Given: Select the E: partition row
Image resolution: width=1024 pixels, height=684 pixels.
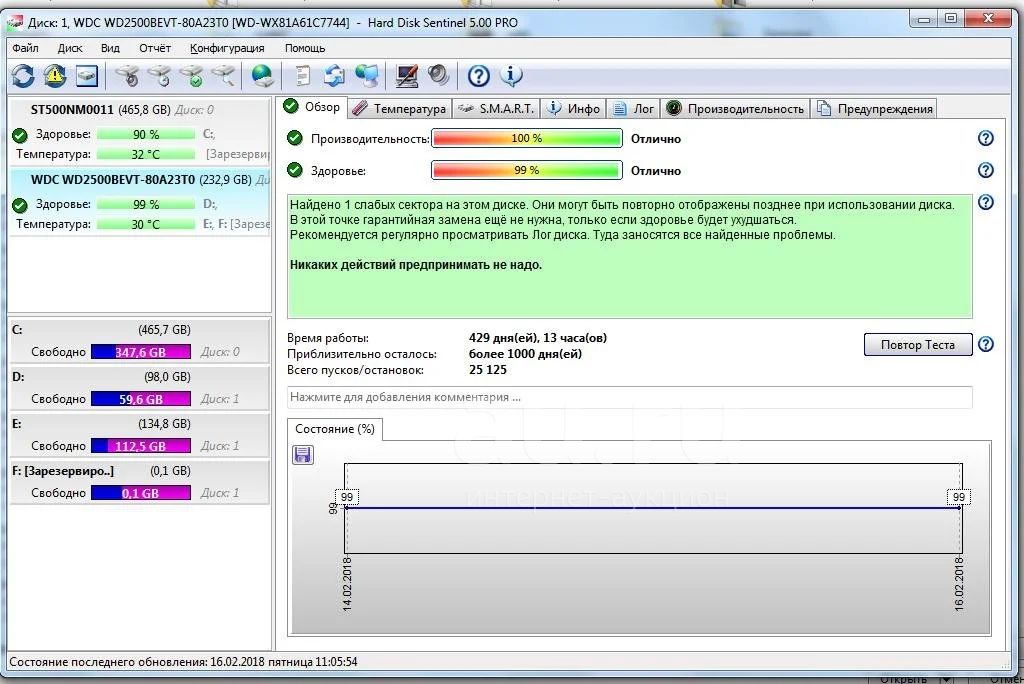Looking at the screenshot, I should click(x=140, y=435).
